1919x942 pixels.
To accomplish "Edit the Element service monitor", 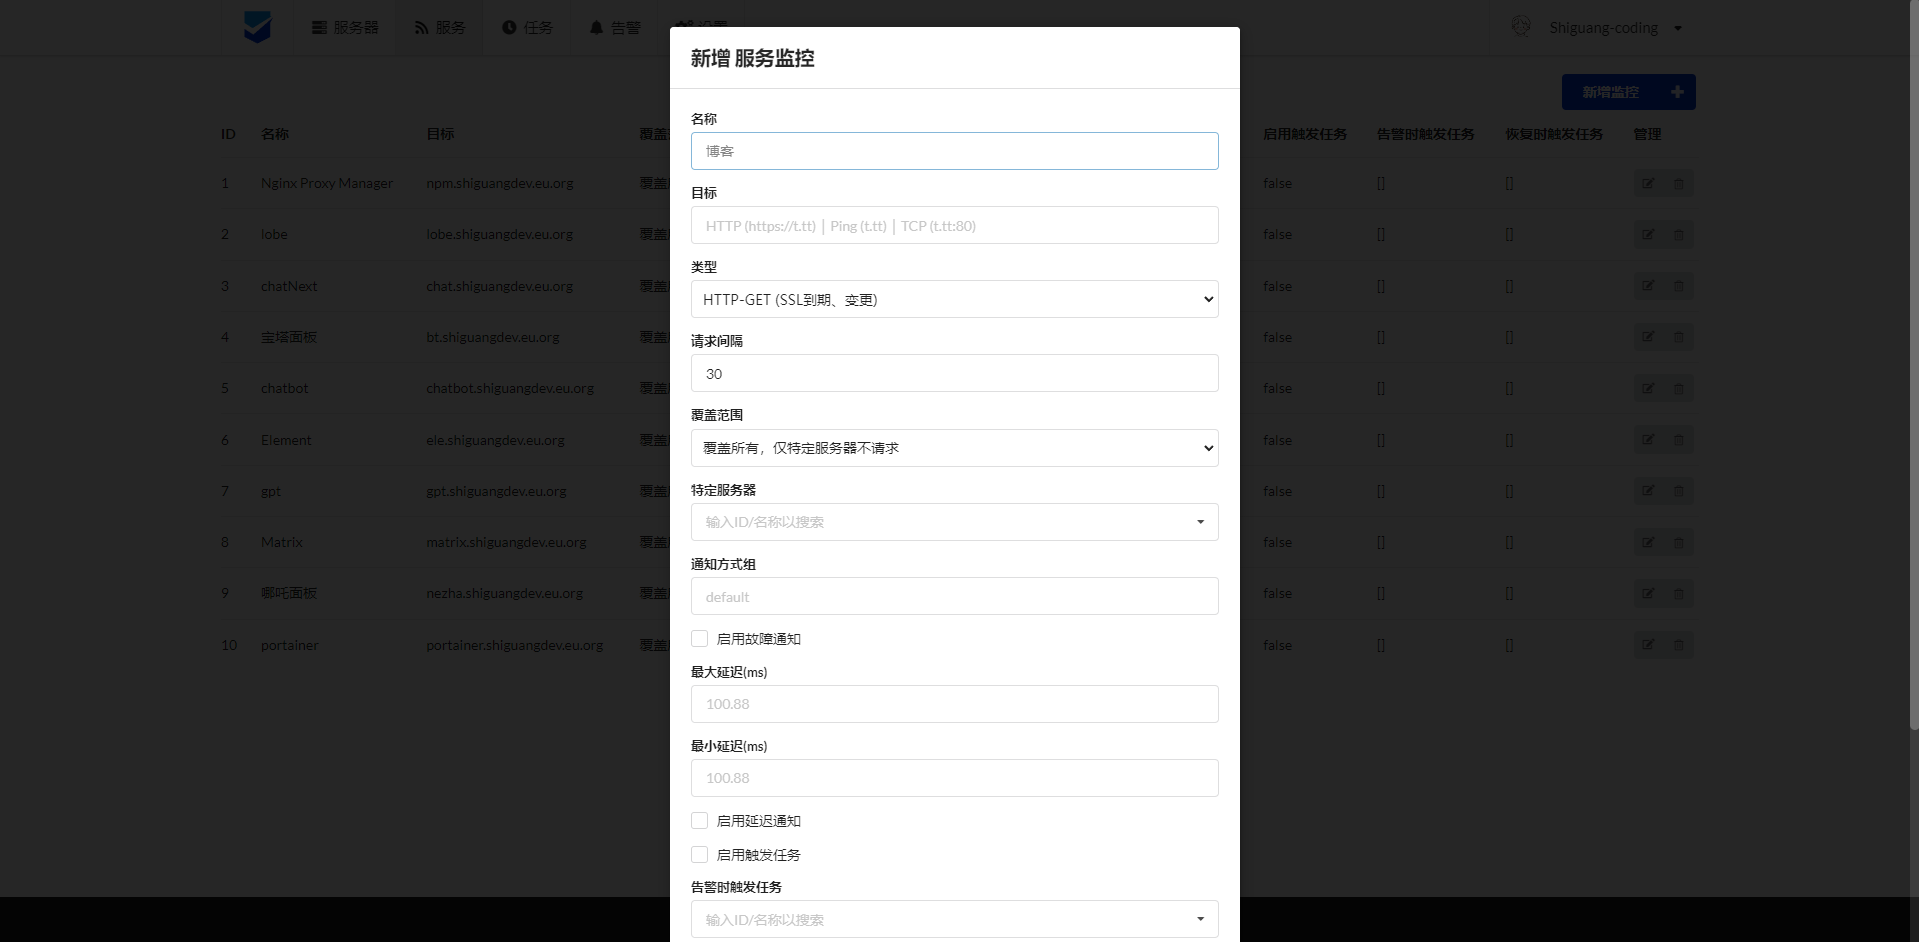I will coord(1648,440).
